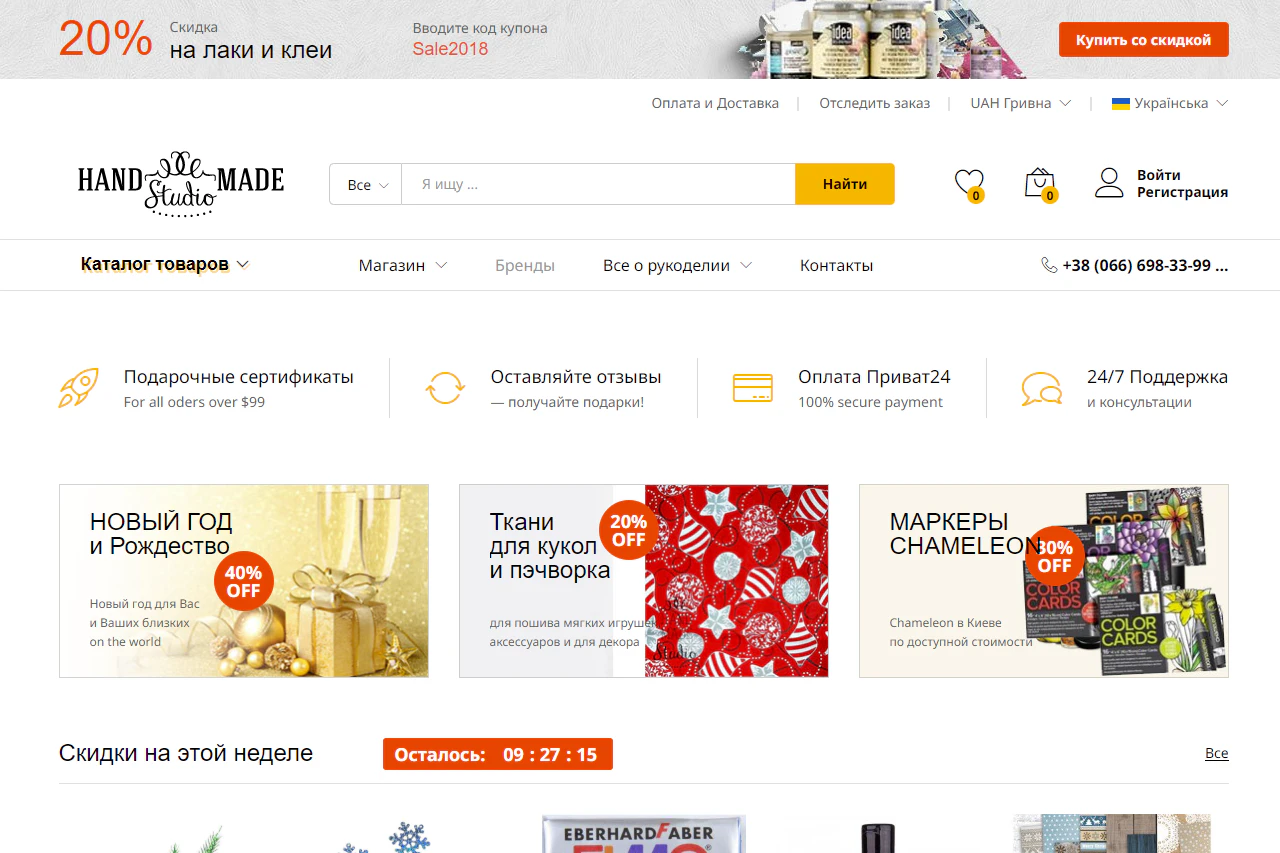Open the shopping bag cart icon
Viewport: 1280px width, 853px height.
click(x=1039, y=183)
